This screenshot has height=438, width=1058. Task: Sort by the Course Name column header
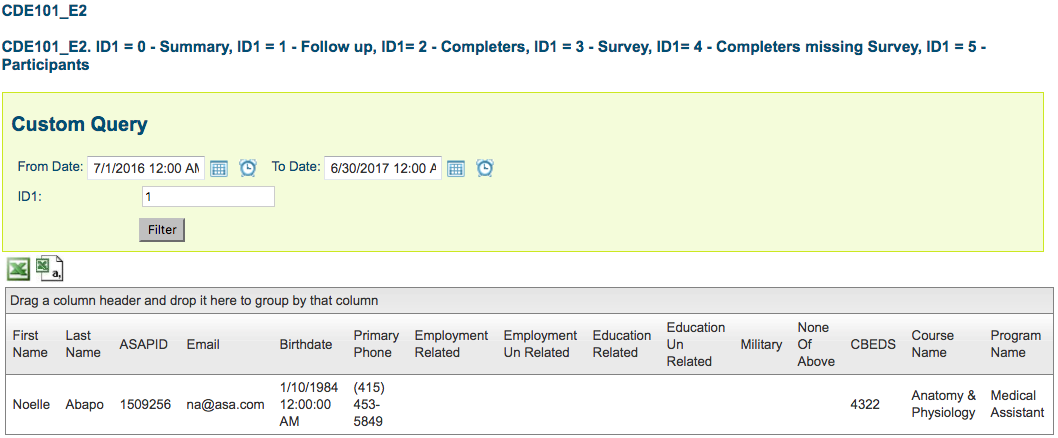tap(932, 344)
